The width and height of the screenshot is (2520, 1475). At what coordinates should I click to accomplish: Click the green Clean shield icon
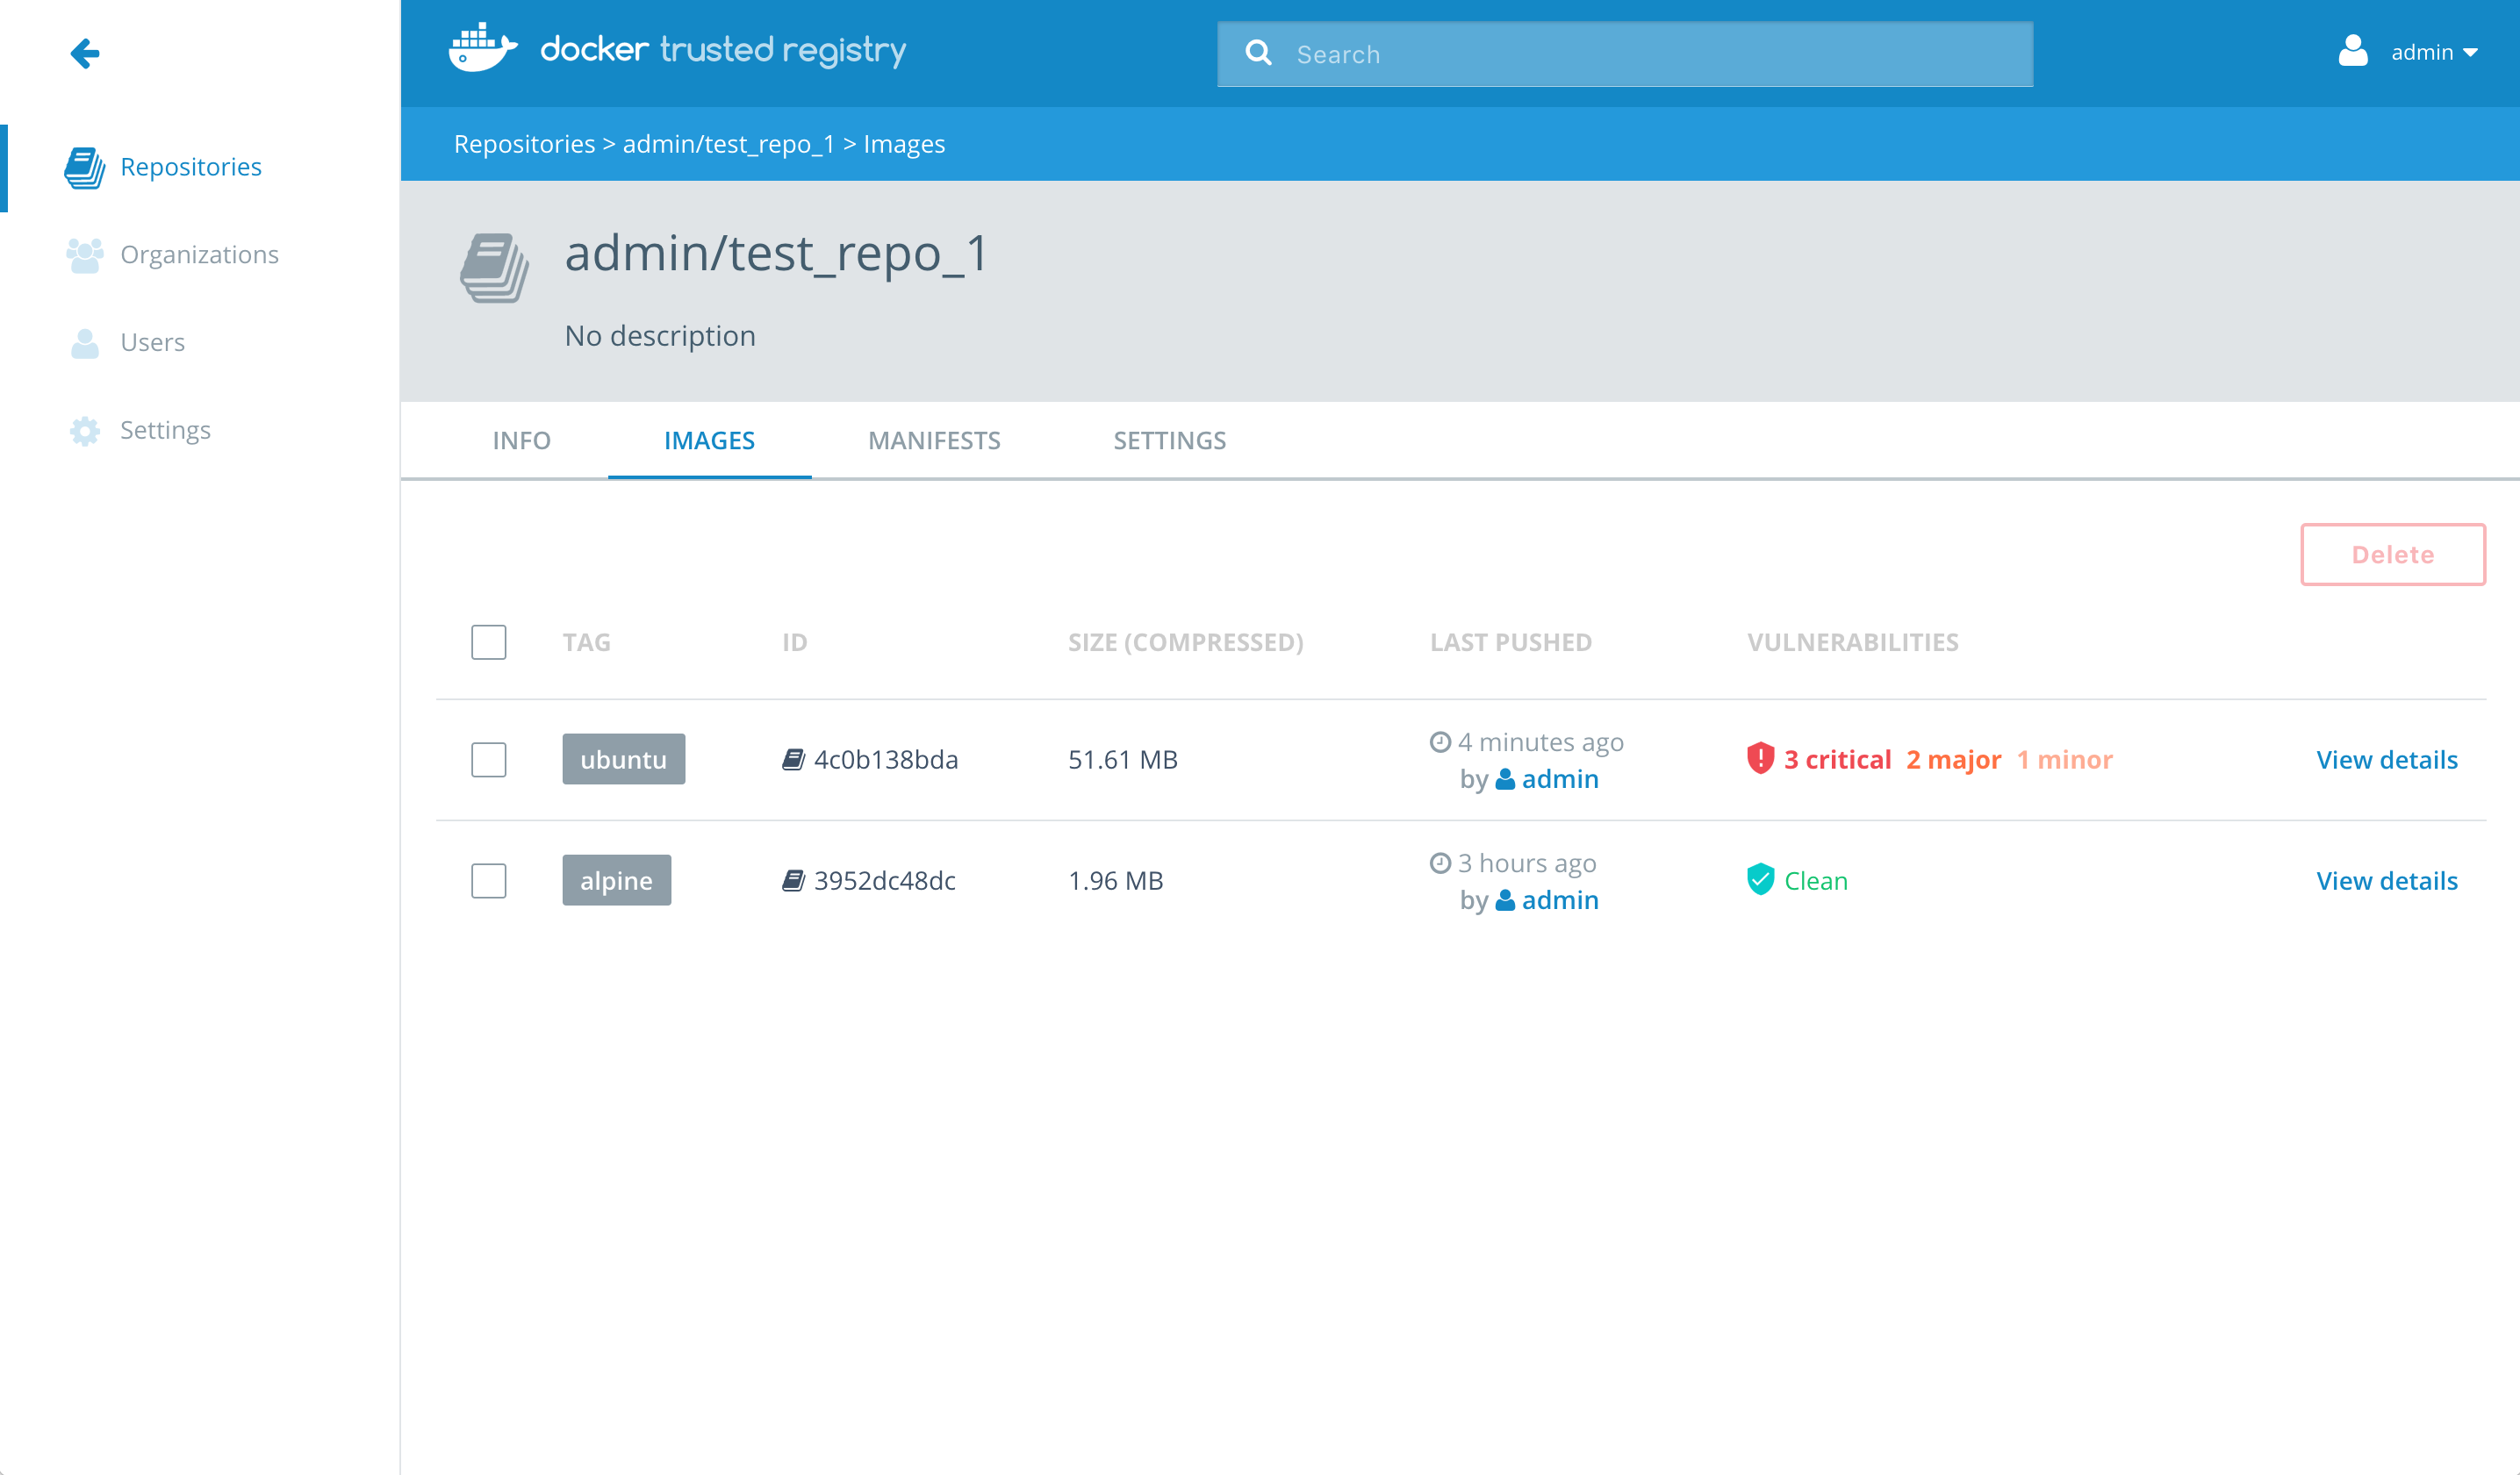pos(1760,880)
